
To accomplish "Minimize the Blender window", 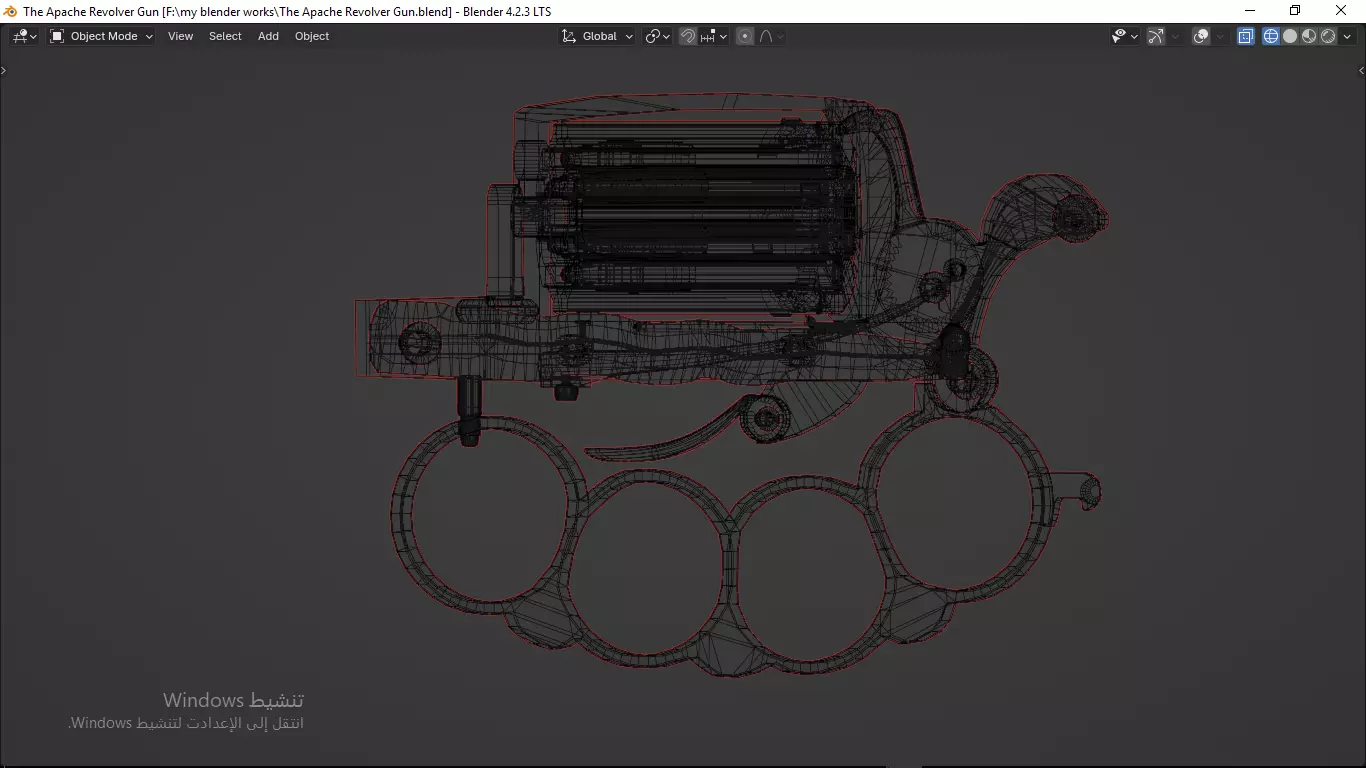I will 1249,11.
